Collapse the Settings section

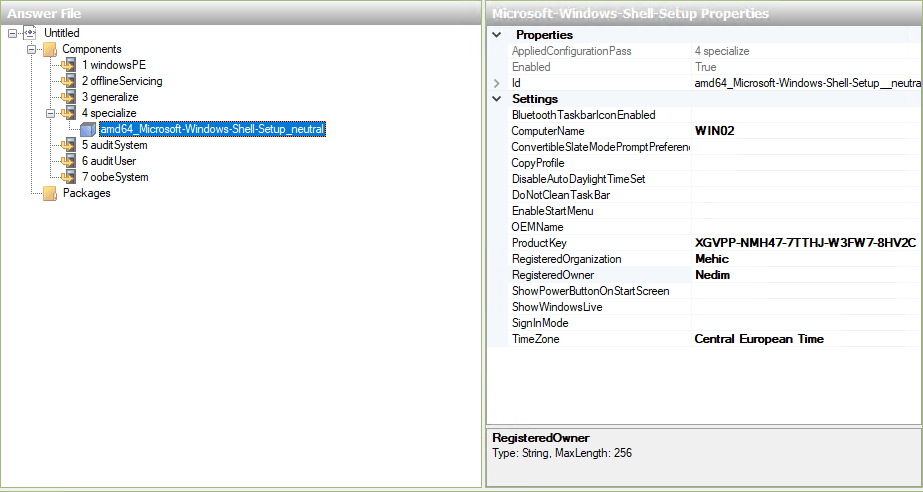497,99
